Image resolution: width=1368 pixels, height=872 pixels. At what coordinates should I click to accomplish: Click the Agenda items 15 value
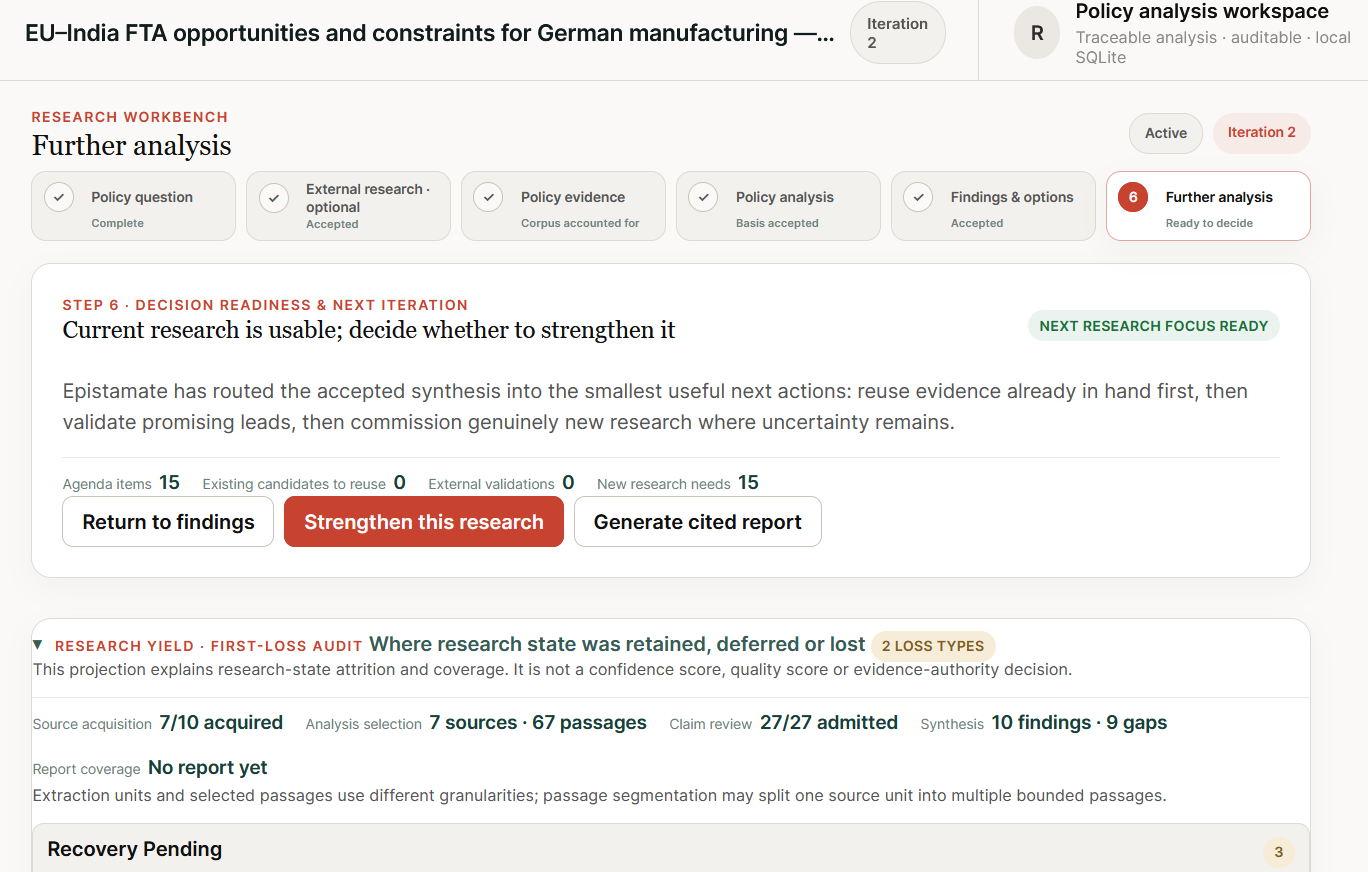click(x=169, y=483)
